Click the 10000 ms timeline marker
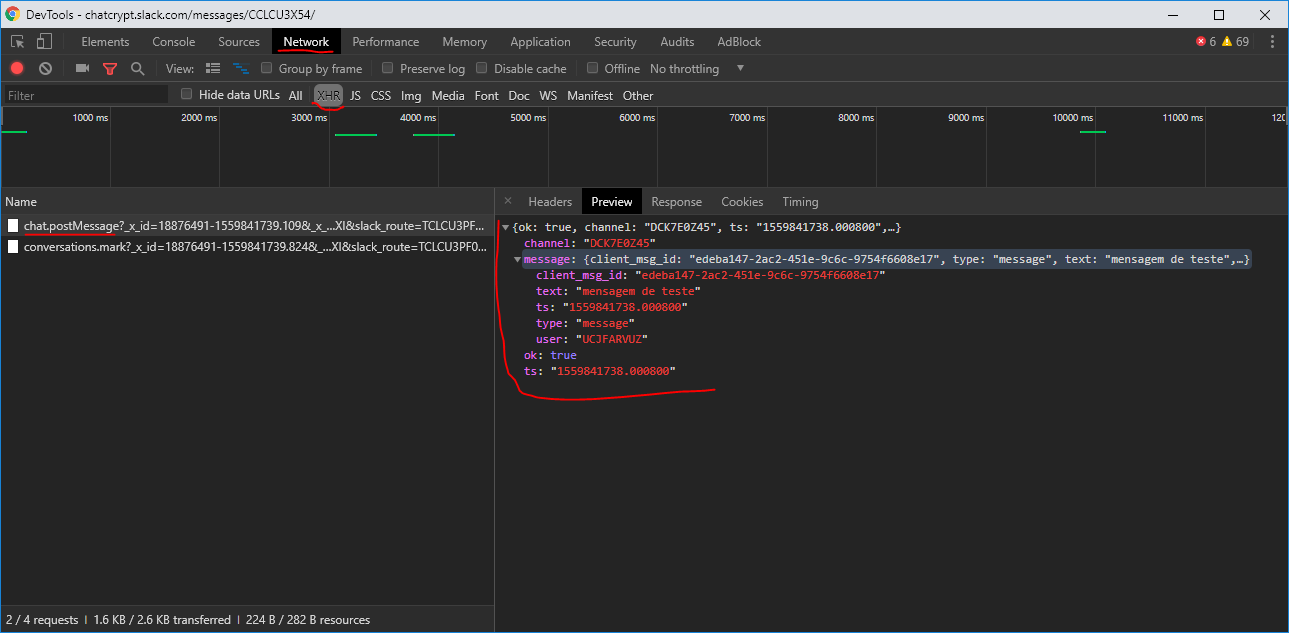 [x=1072, y=118]
